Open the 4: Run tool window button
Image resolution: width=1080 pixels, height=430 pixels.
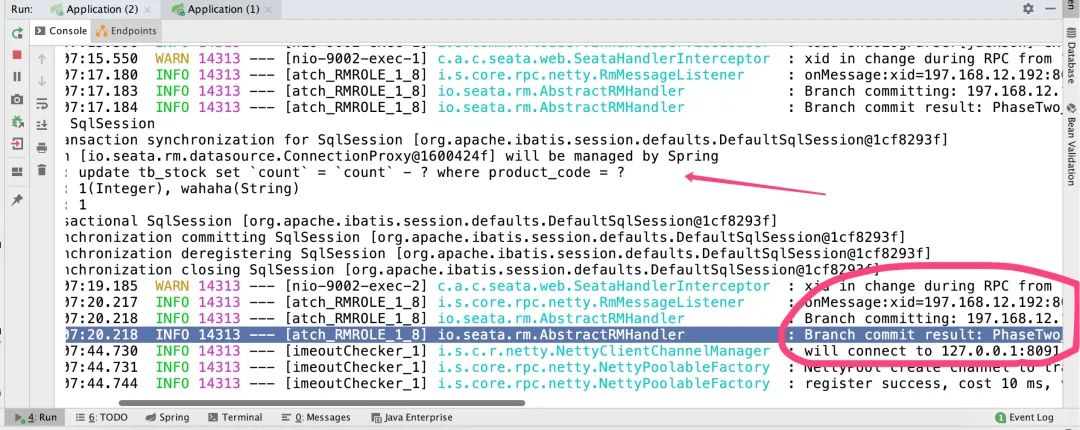point(37,418)
